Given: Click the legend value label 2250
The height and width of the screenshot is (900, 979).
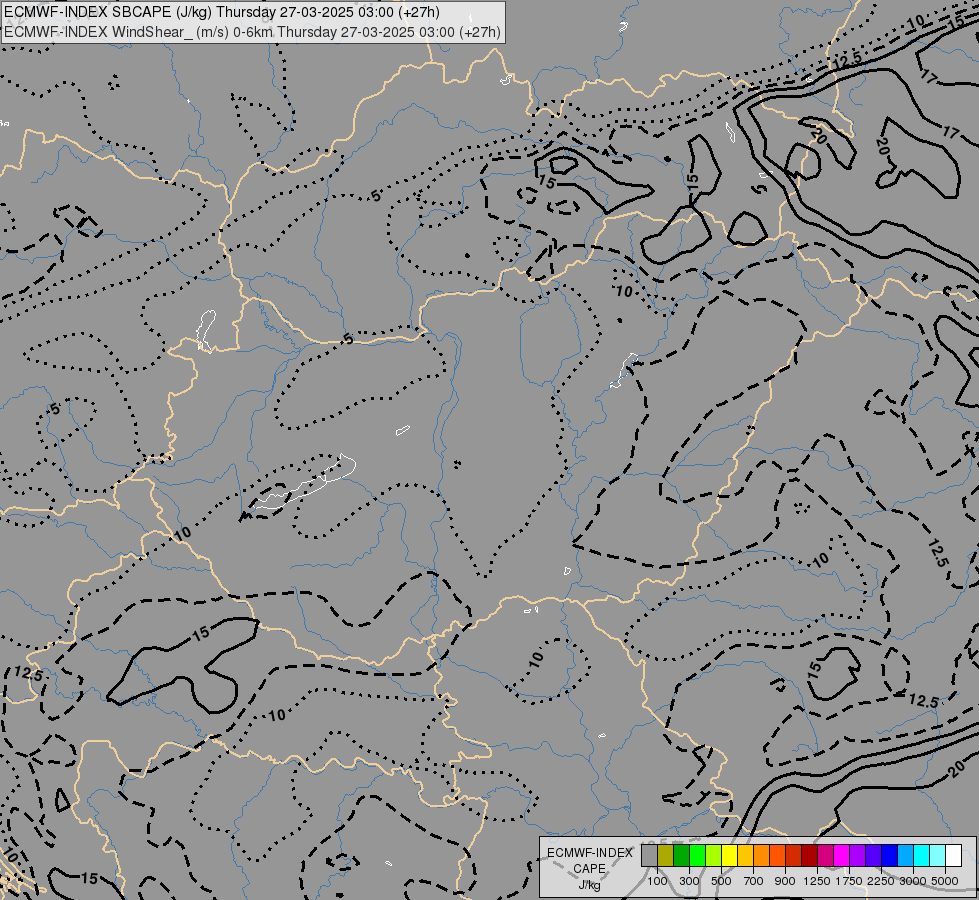Looking at the screenshot, I should click(x=881, y=881).
